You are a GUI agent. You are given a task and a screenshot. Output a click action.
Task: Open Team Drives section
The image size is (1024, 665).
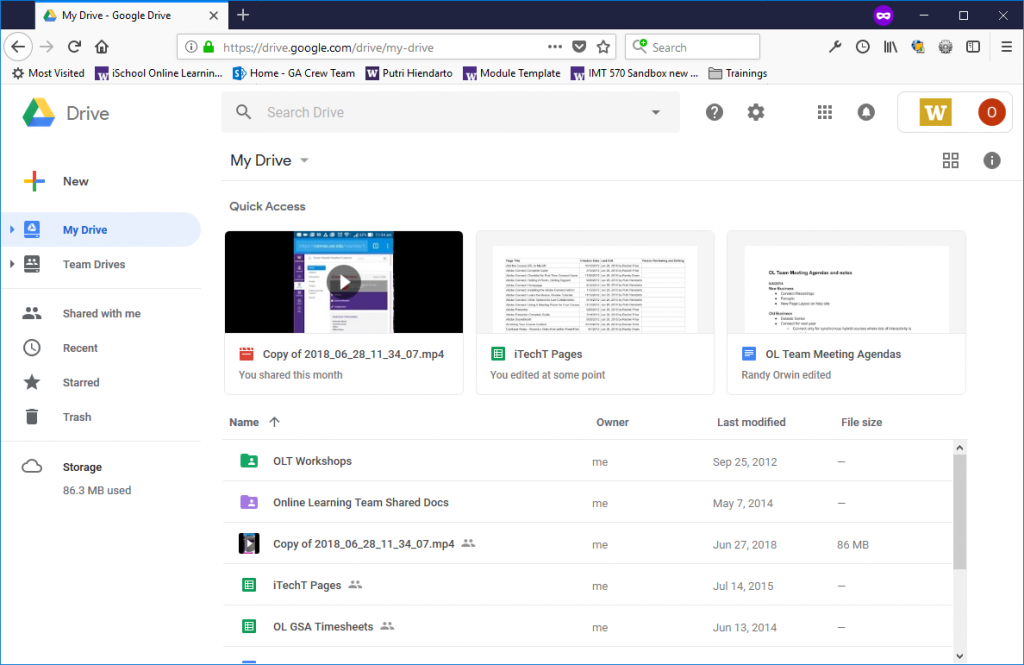click(x=101, y=264)
